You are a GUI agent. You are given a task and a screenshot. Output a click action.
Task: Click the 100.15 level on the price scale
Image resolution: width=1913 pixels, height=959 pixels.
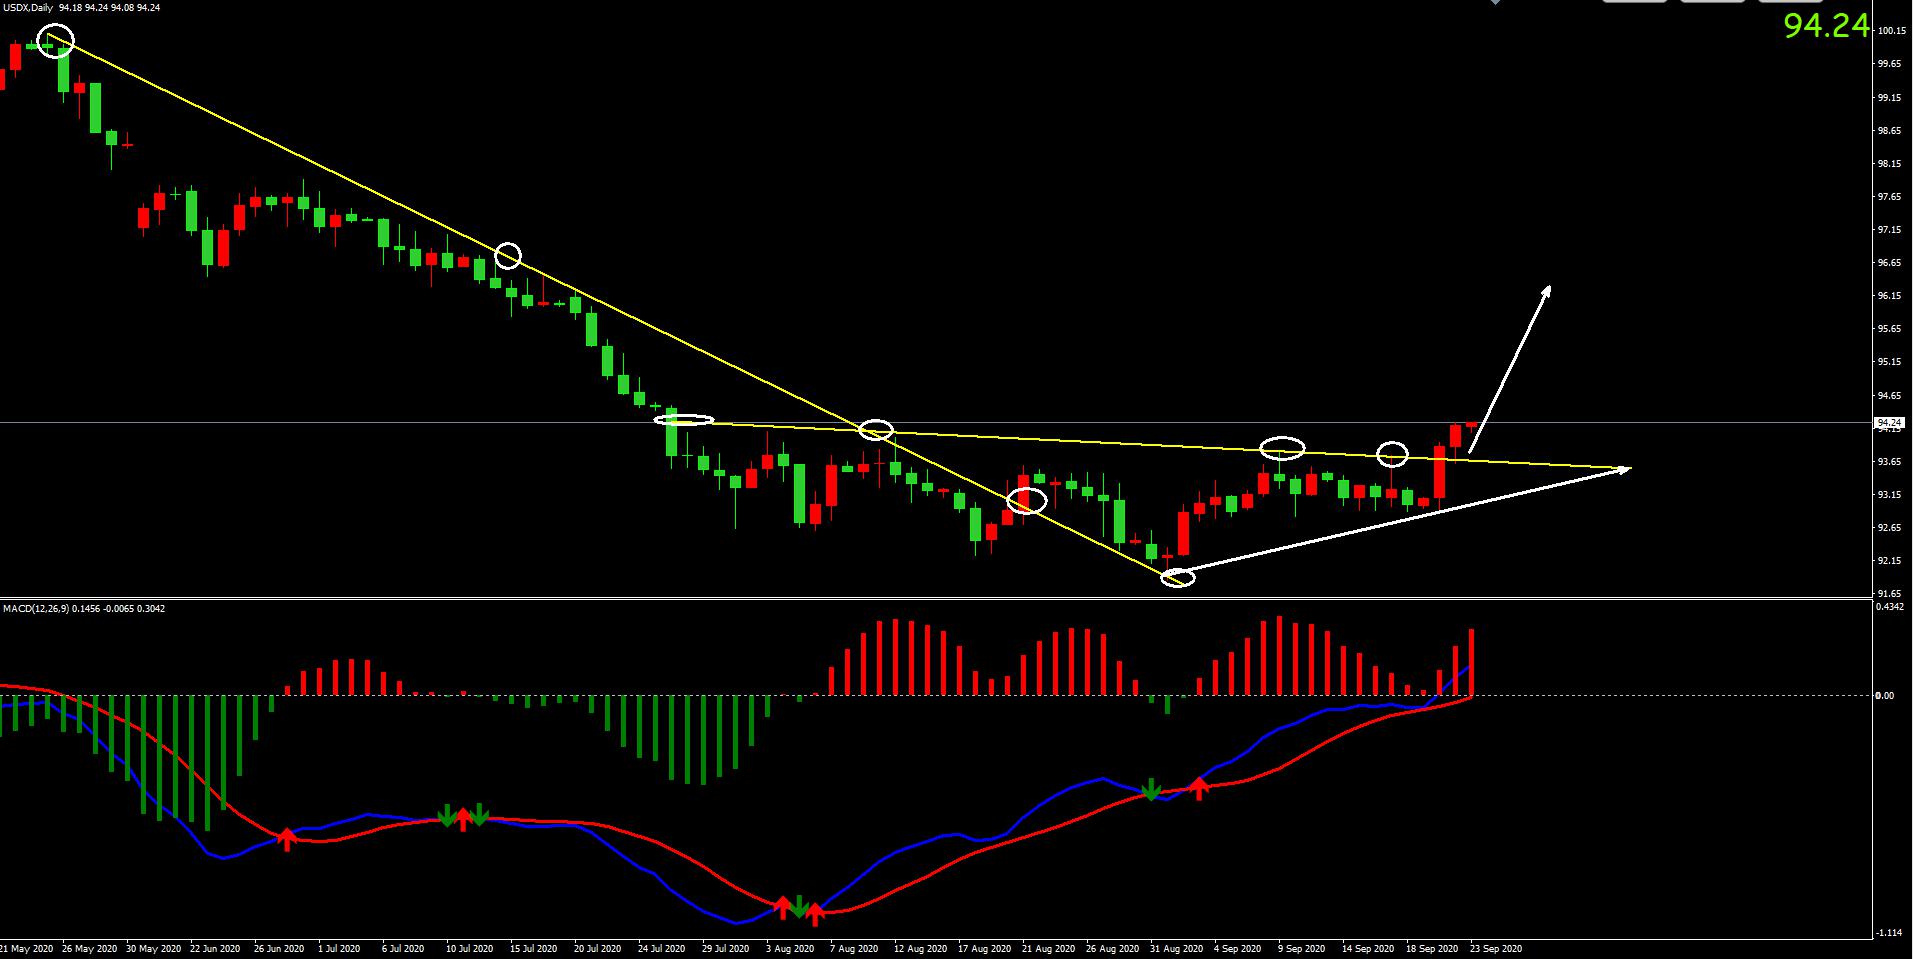point(1890,31)
